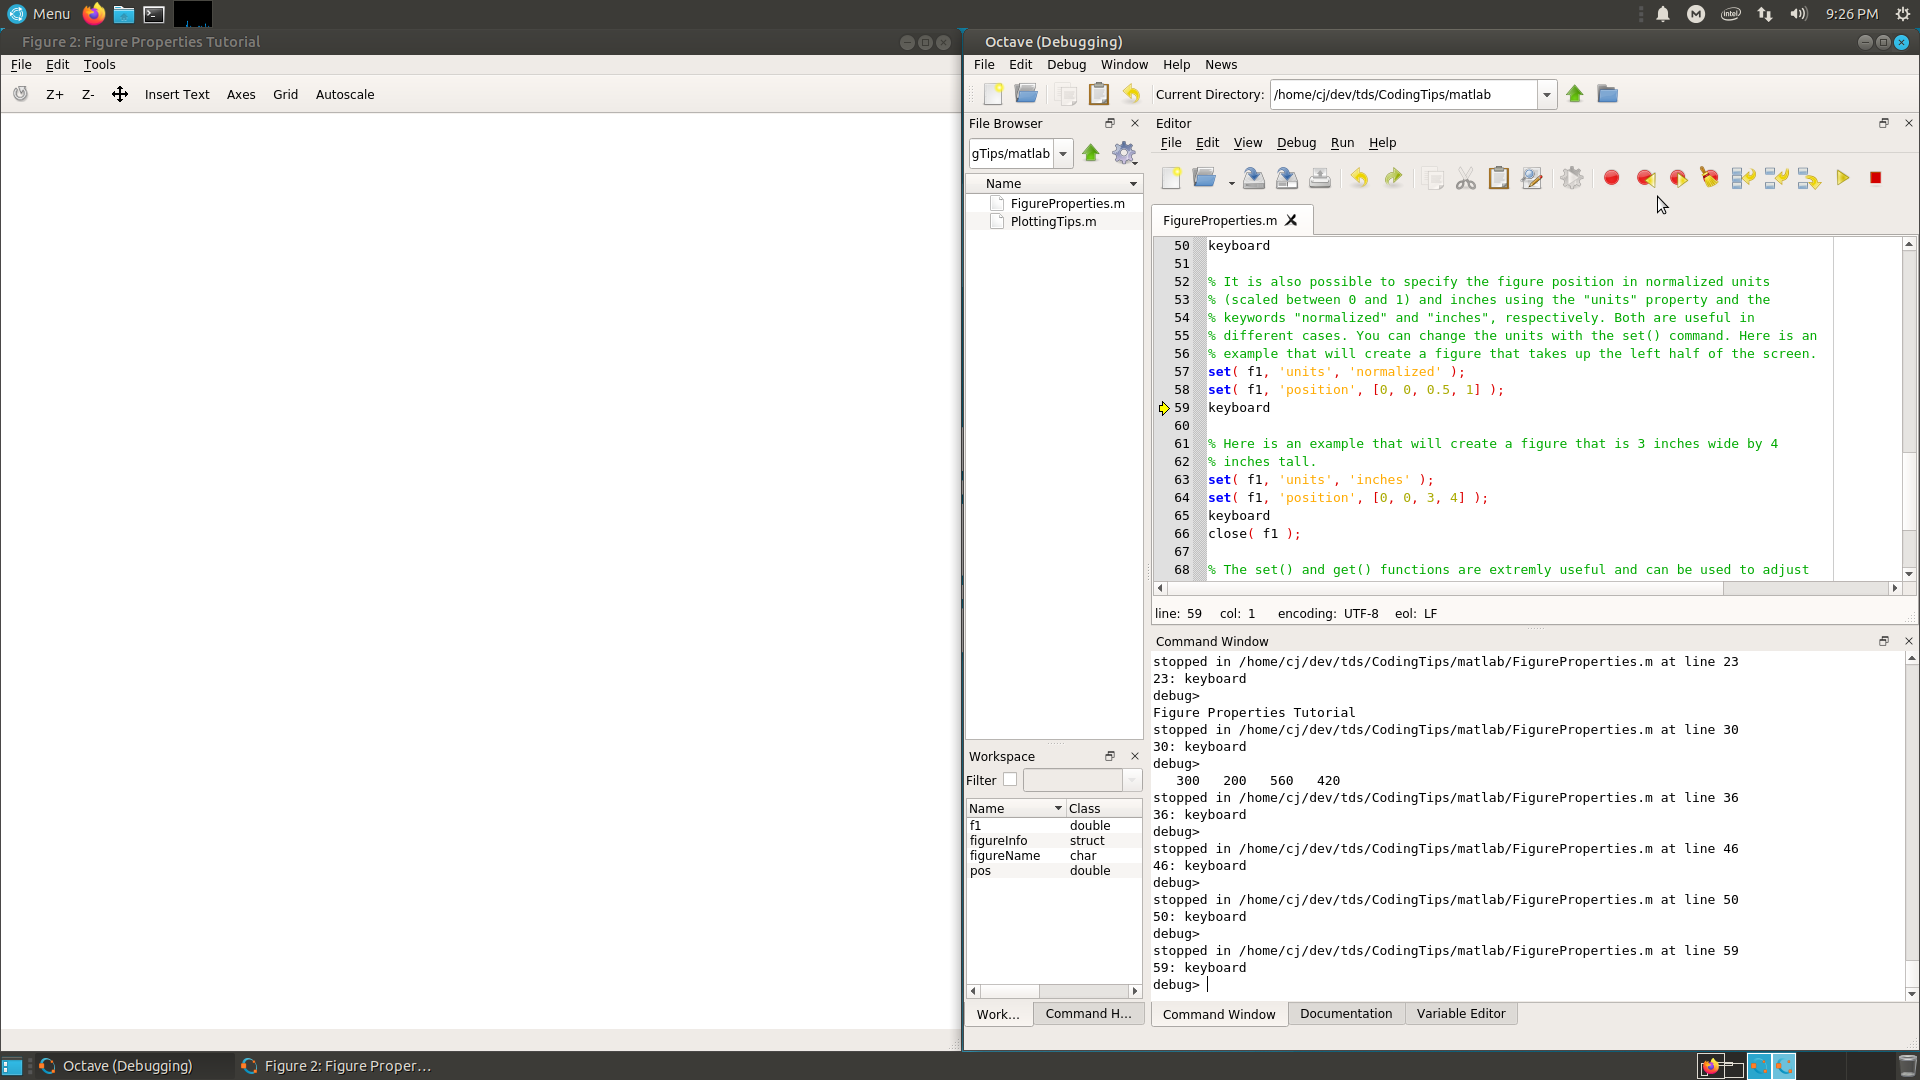1920x1080 pixels.
Task: Select the rotate tool in the figure window
Action: [x=20, y=94]
